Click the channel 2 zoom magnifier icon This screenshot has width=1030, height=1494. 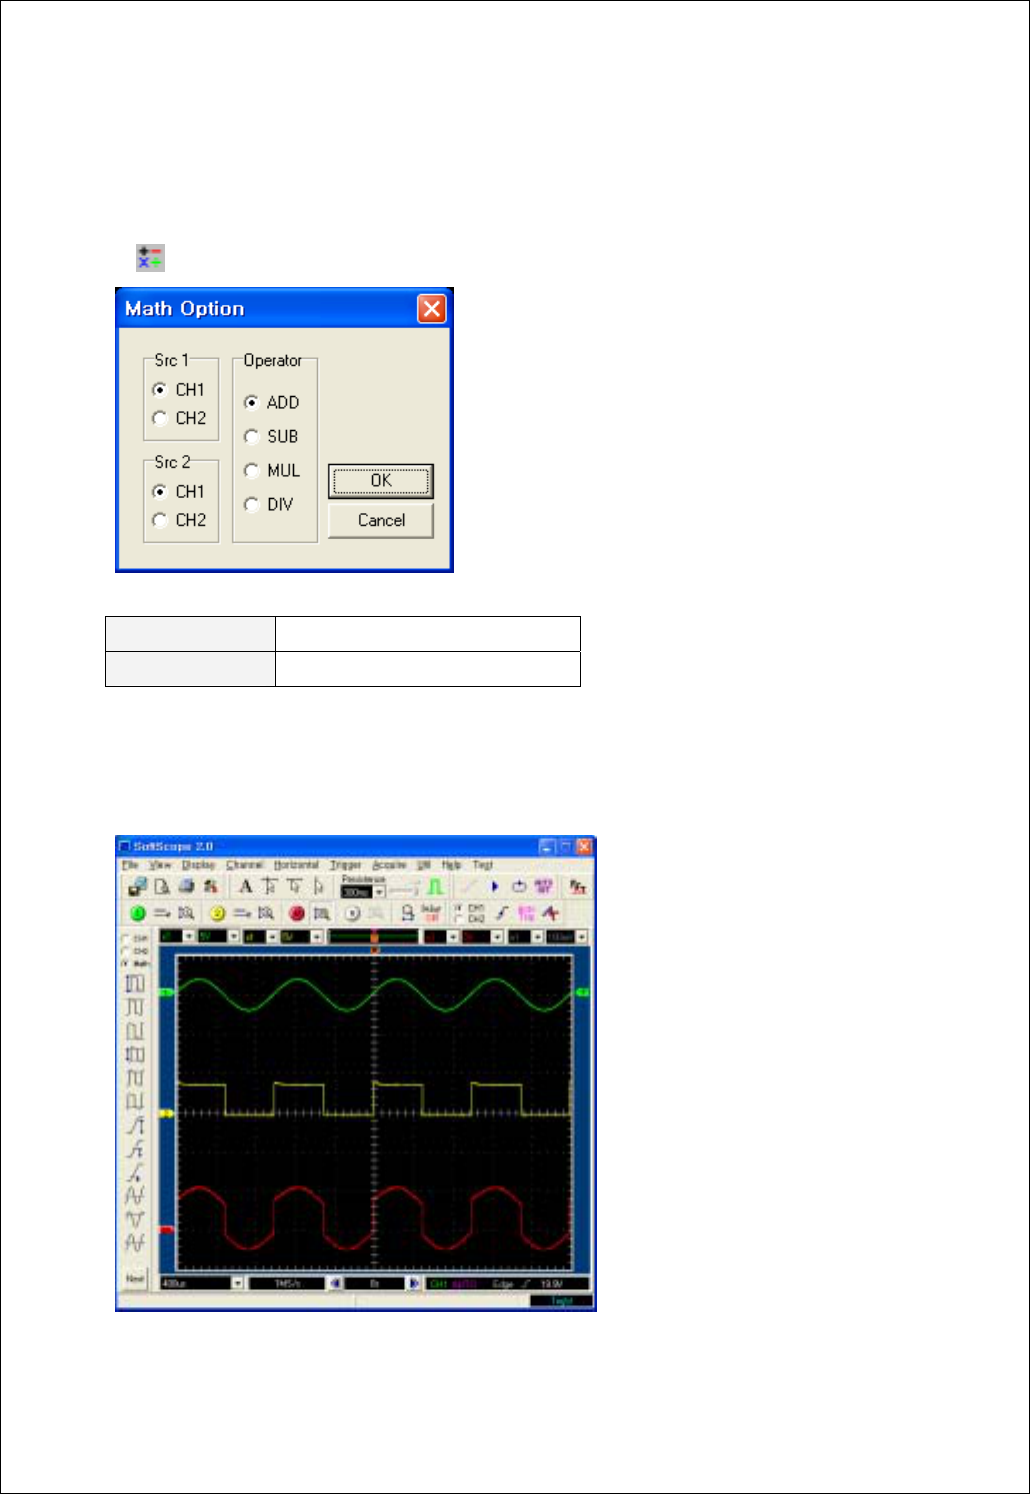pos(266,913)
